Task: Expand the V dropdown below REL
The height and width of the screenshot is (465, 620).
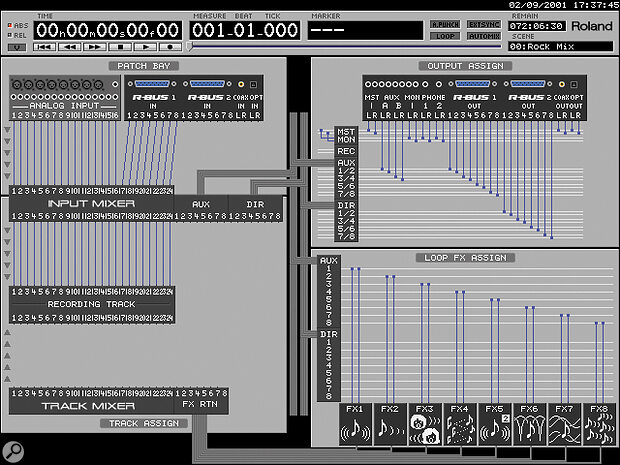Action: tap(16, 46)
